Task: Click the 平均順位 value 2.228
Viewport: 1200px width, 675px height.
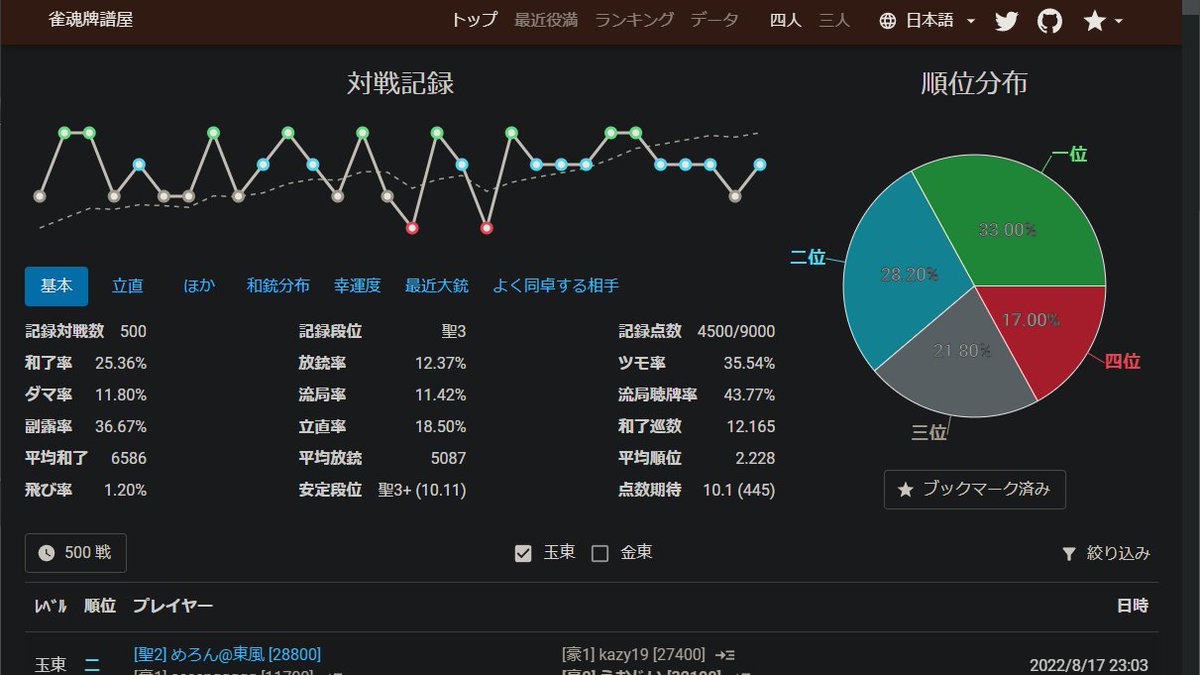Action: coord(755,458)
